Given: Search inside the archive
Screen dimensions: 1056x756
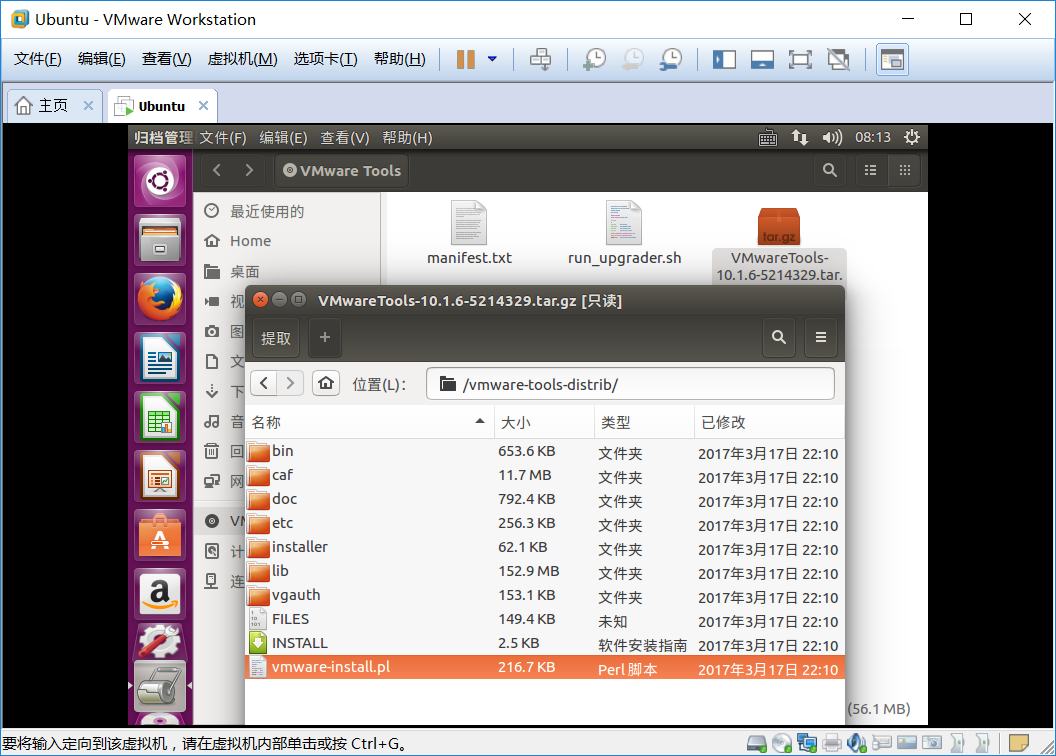Looking at the screenshot, I should pos(779,337).
